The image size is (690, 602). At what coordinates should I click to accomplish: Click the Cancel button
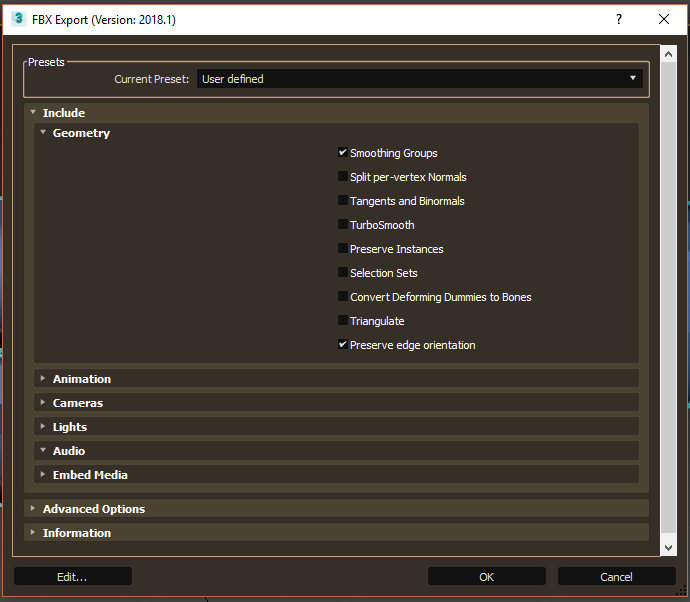pos(616,577)
